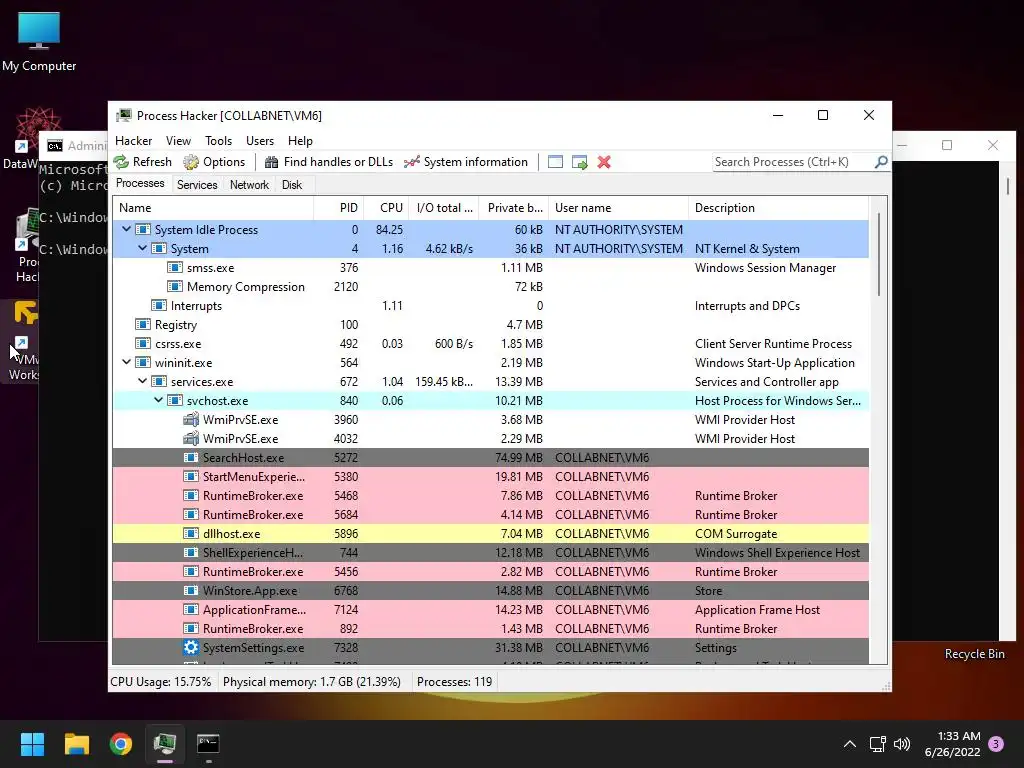Sort by the User name column header
The image size is (1024, 768).
tap(618, 208)
